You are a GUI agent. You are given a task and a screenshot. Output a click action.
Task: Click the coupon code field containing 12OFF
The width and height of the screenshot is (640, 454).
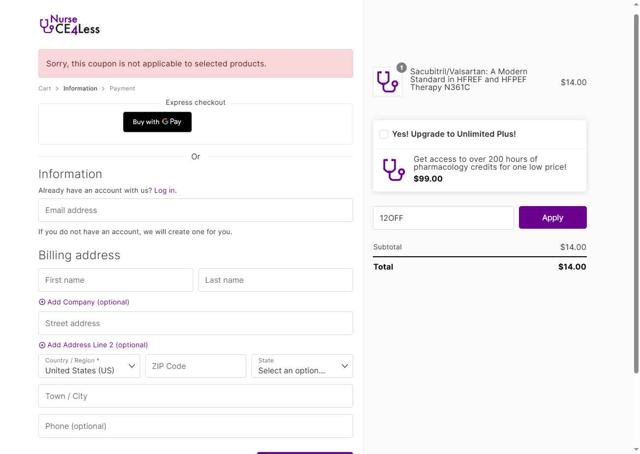click(443, 218)
